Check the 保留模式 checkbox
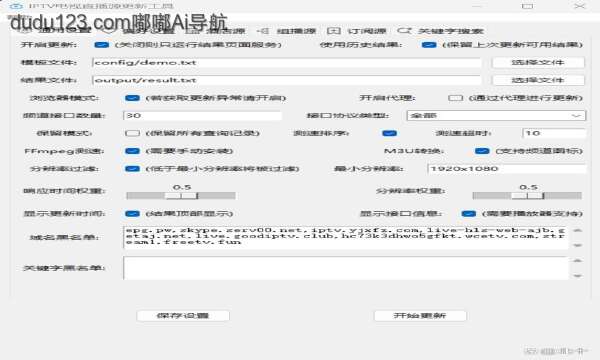Image resolution: width=600 pixels, height=360 pixels. point(132,133)
